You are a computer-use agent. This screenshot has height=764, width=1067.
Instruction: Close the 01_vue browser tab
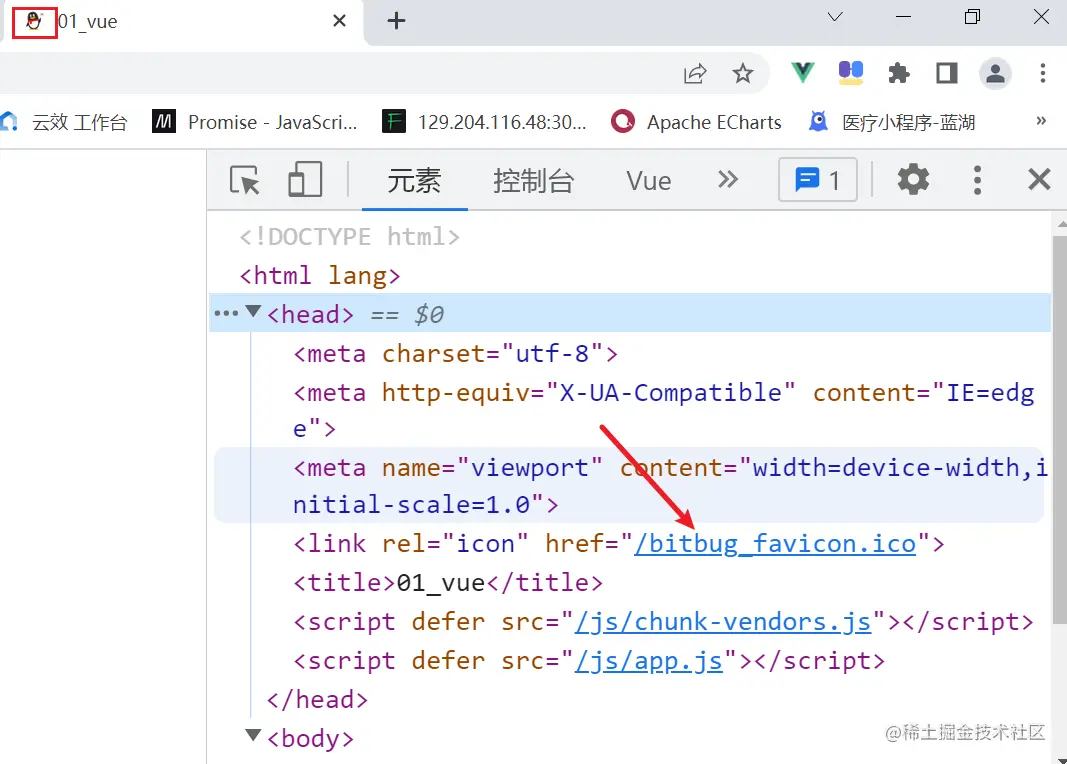coord(339,21)
